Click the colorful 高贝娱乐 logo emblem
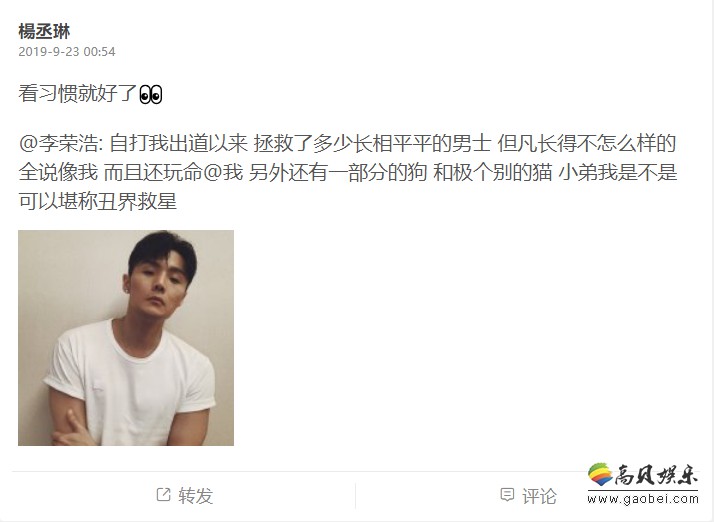714x522 pixels. click(600, 475)
